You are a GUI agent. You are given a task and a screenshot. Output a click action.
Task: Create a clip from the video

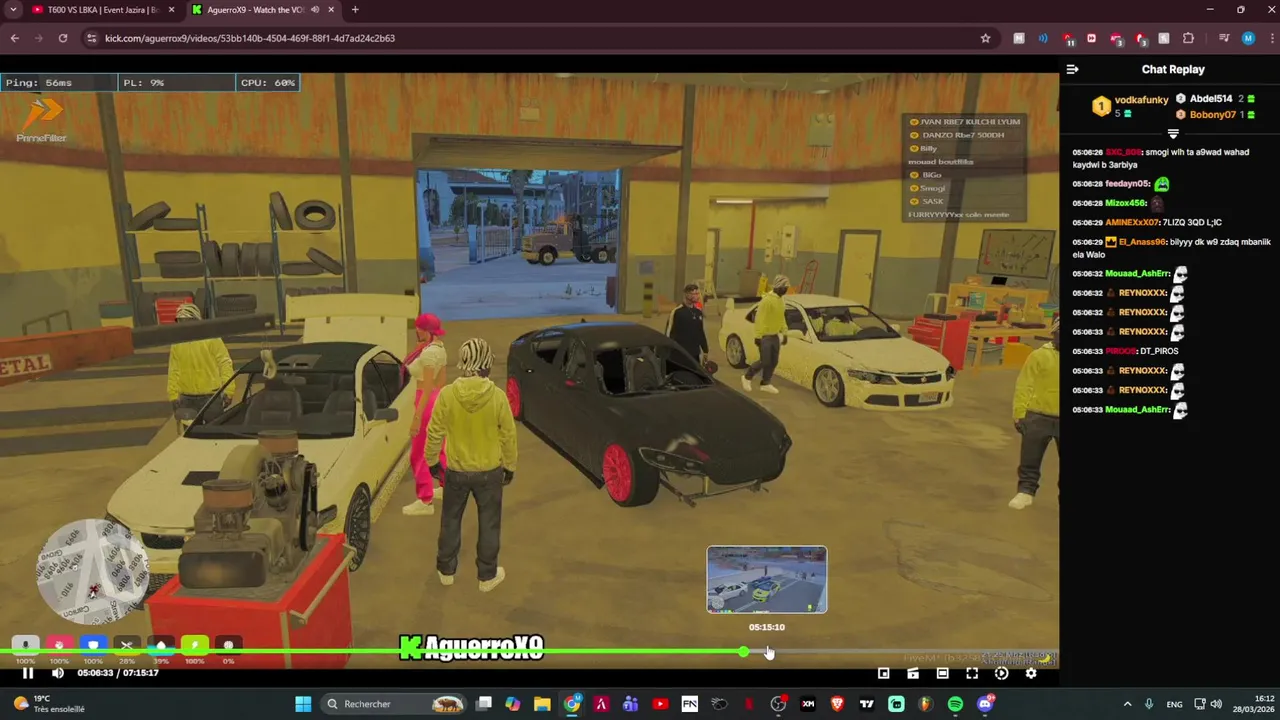[x=913, y=673]
